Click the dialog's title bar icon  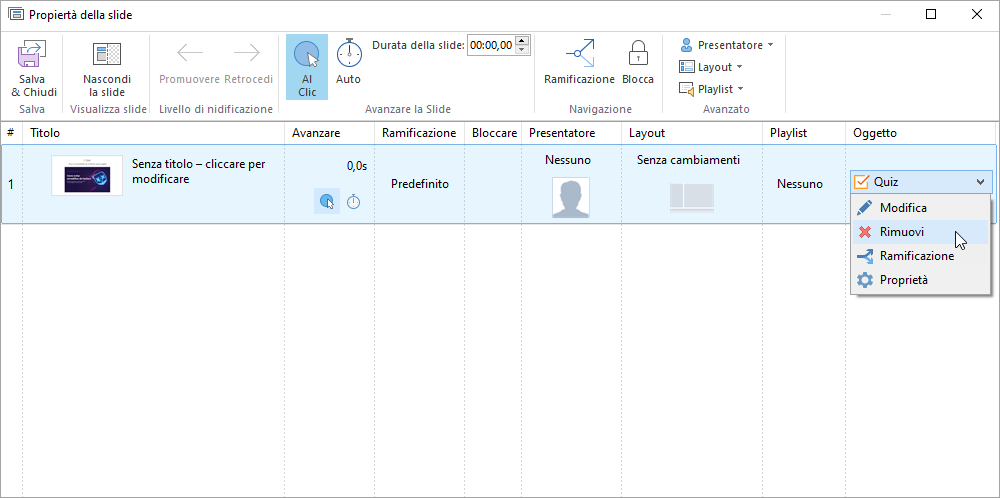[16, 15]
